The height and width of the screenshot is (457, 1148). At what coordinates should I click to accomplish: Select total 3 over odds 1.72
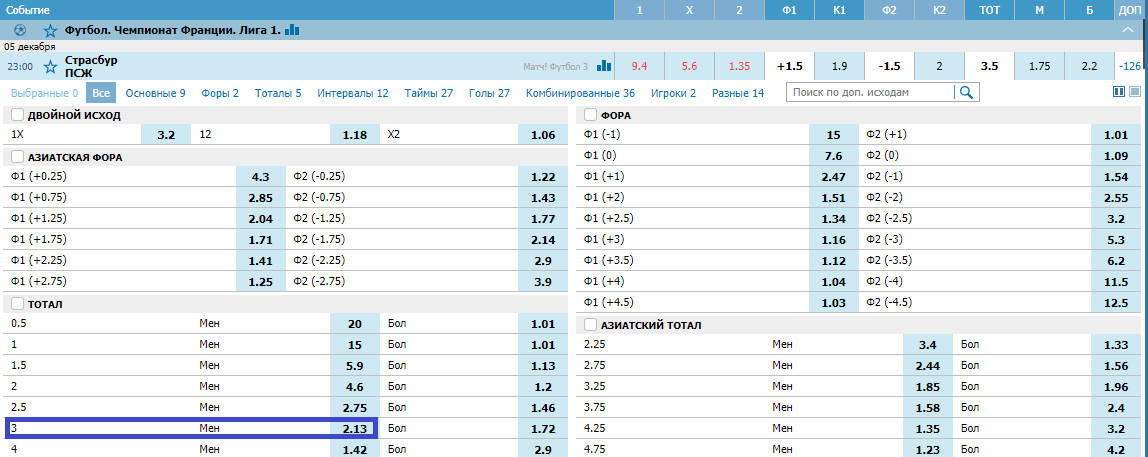pyautogui.click(x=543, y=428)
